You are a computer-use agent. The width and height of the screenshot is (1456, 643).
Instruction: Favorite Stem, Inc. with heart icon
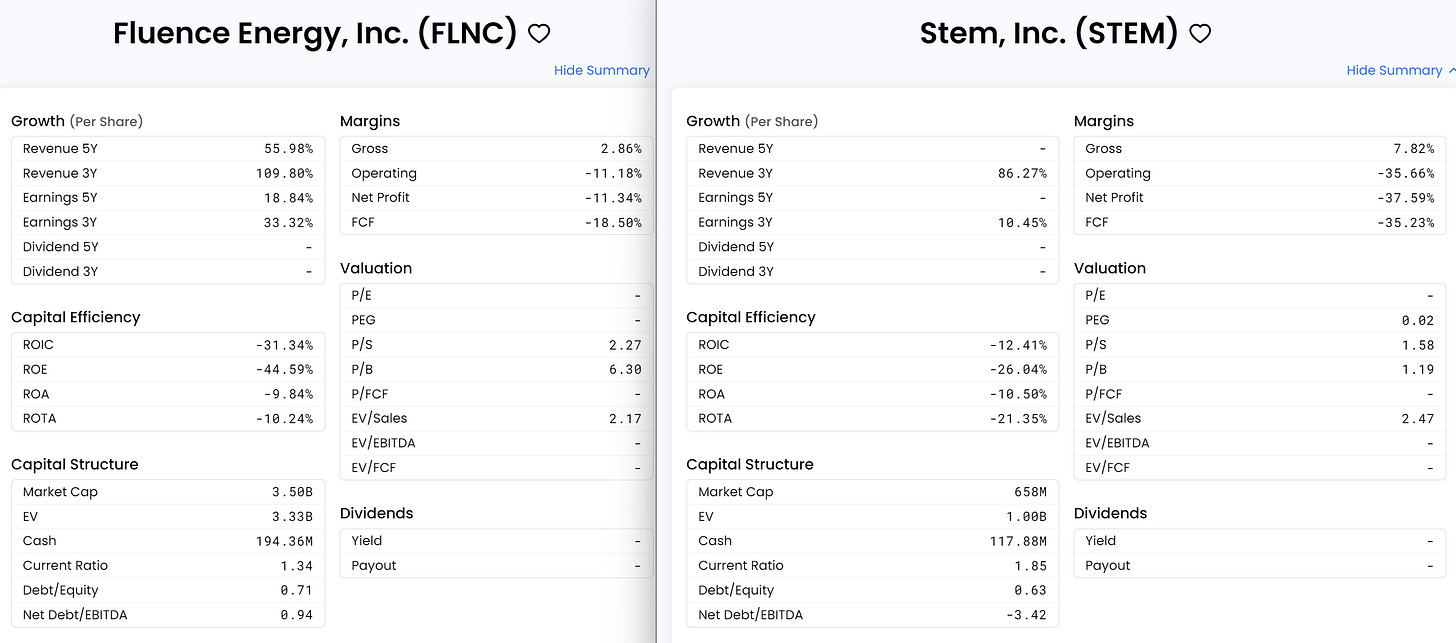[1200, 34]
